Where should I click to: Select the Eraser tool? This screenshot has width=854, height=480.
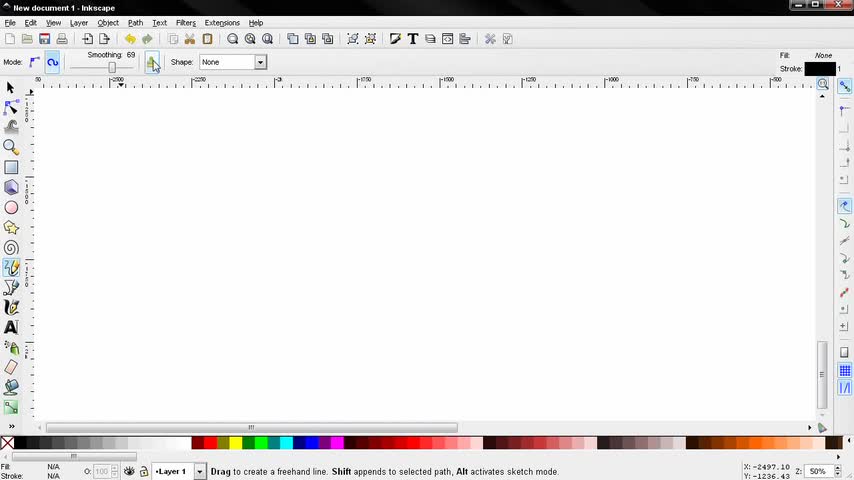click(x=11, y=367)
